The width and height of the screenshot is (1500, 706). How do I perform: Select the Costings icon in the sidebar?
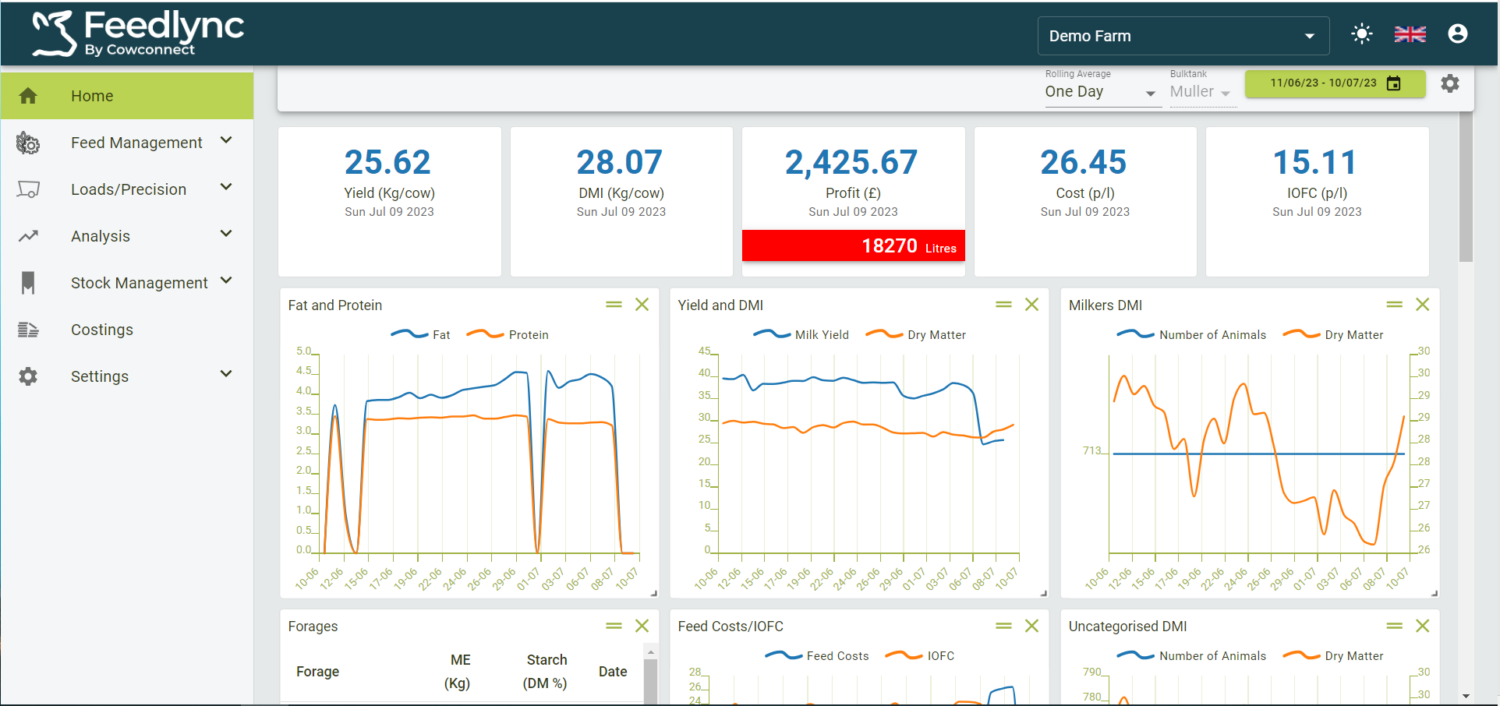(x=28, y=329)
